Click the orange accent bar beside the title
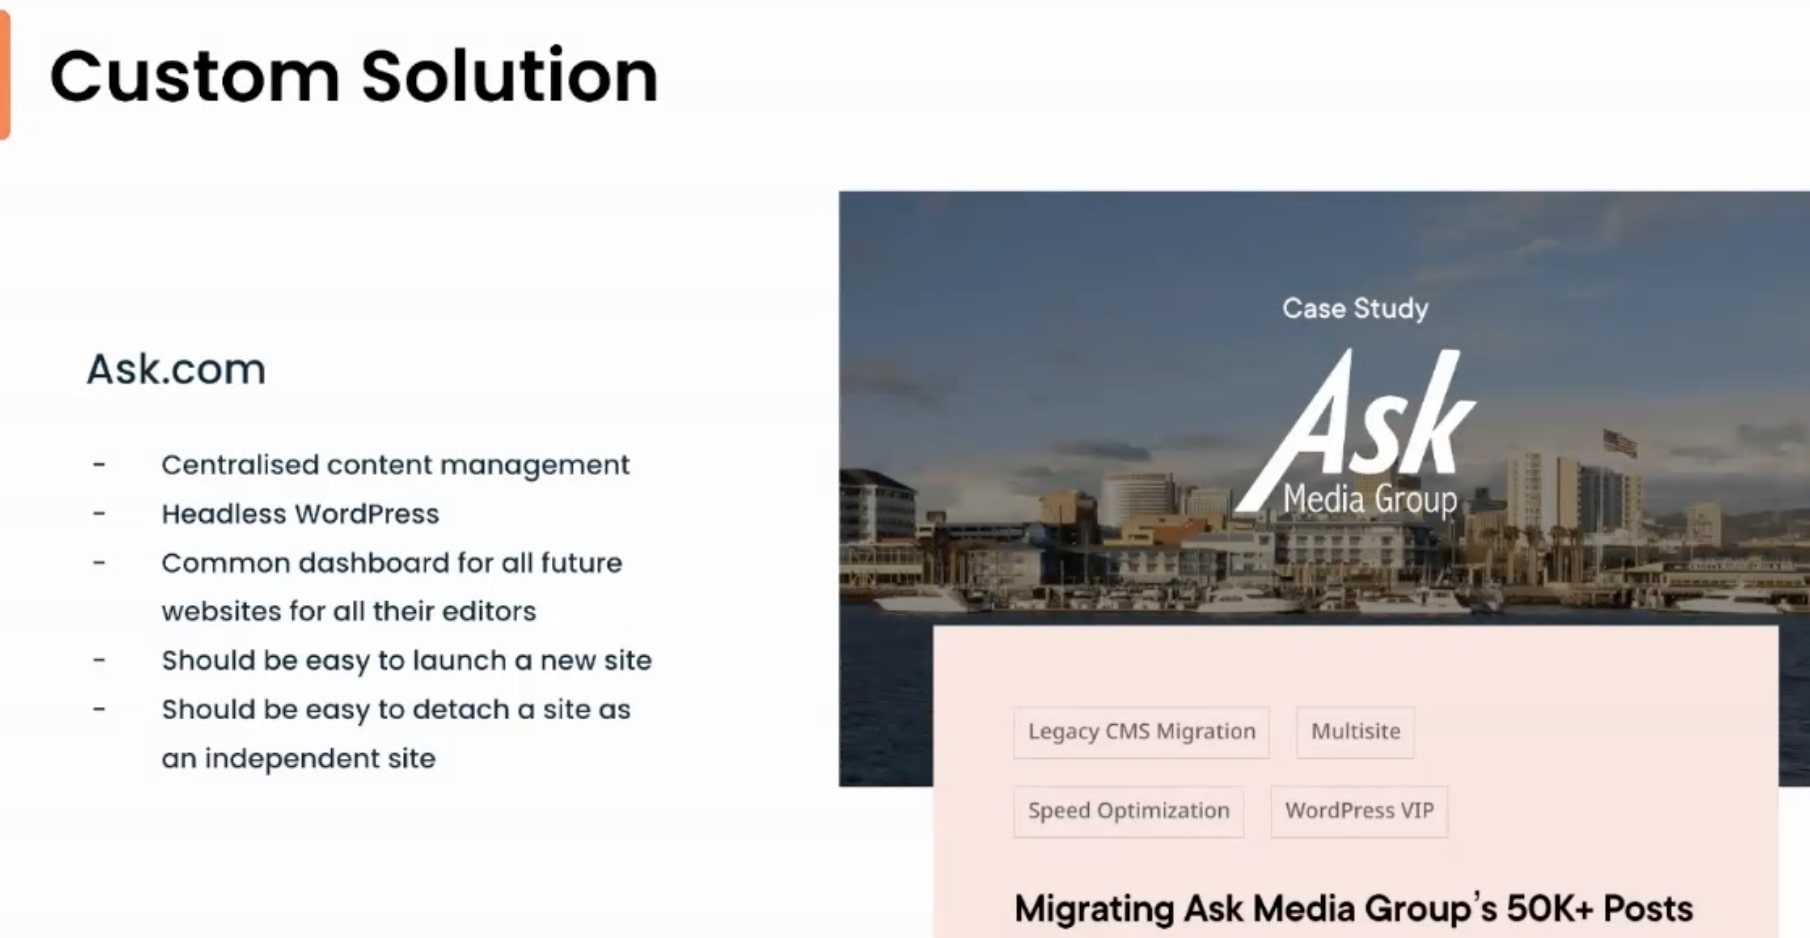1810x938 pixels. point(5,75)
